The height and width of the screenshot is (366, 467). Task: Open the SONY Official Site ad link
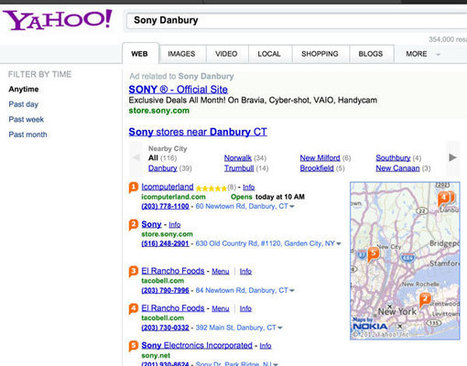(178, 89)
